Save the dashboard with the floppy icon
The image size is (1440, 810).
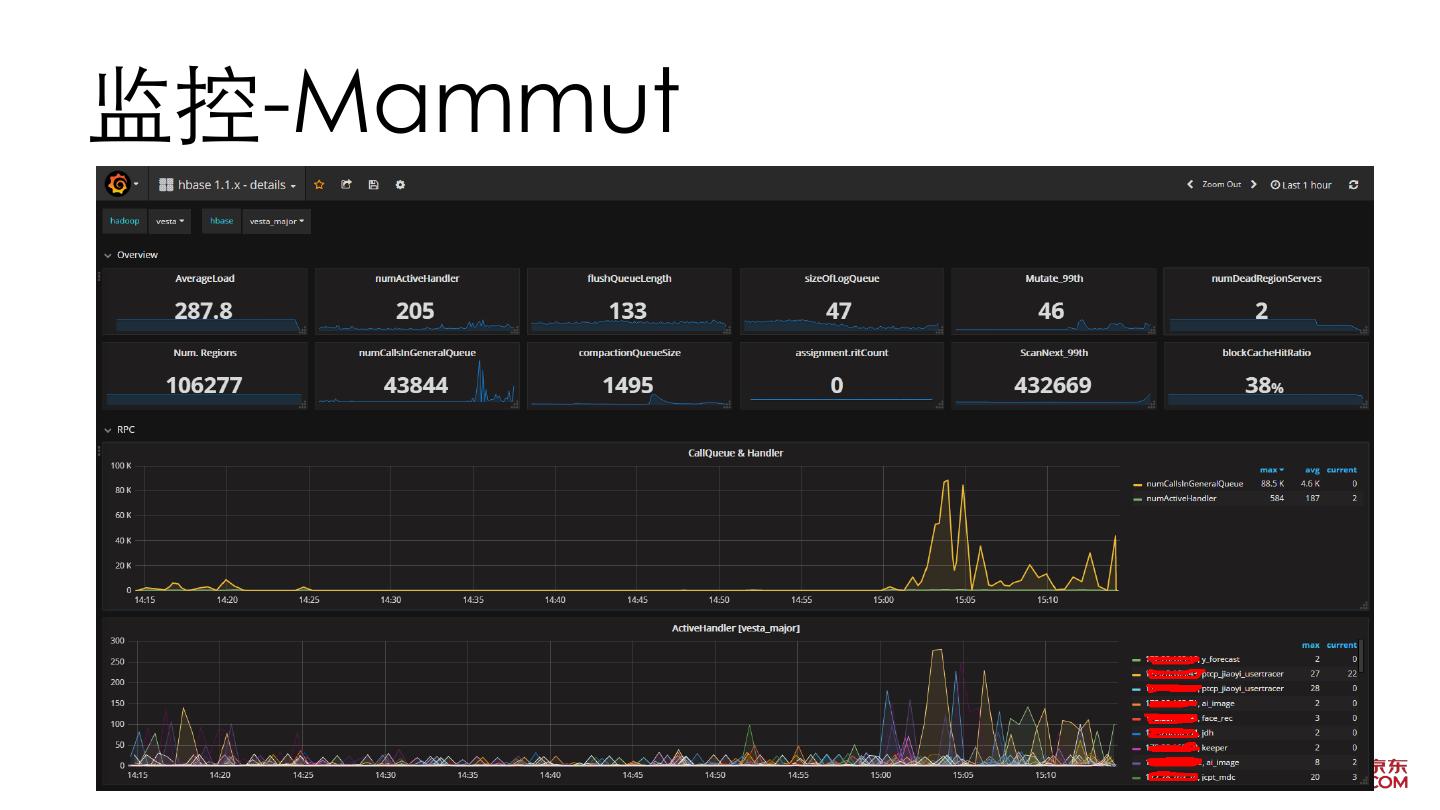tap(373, 185)
